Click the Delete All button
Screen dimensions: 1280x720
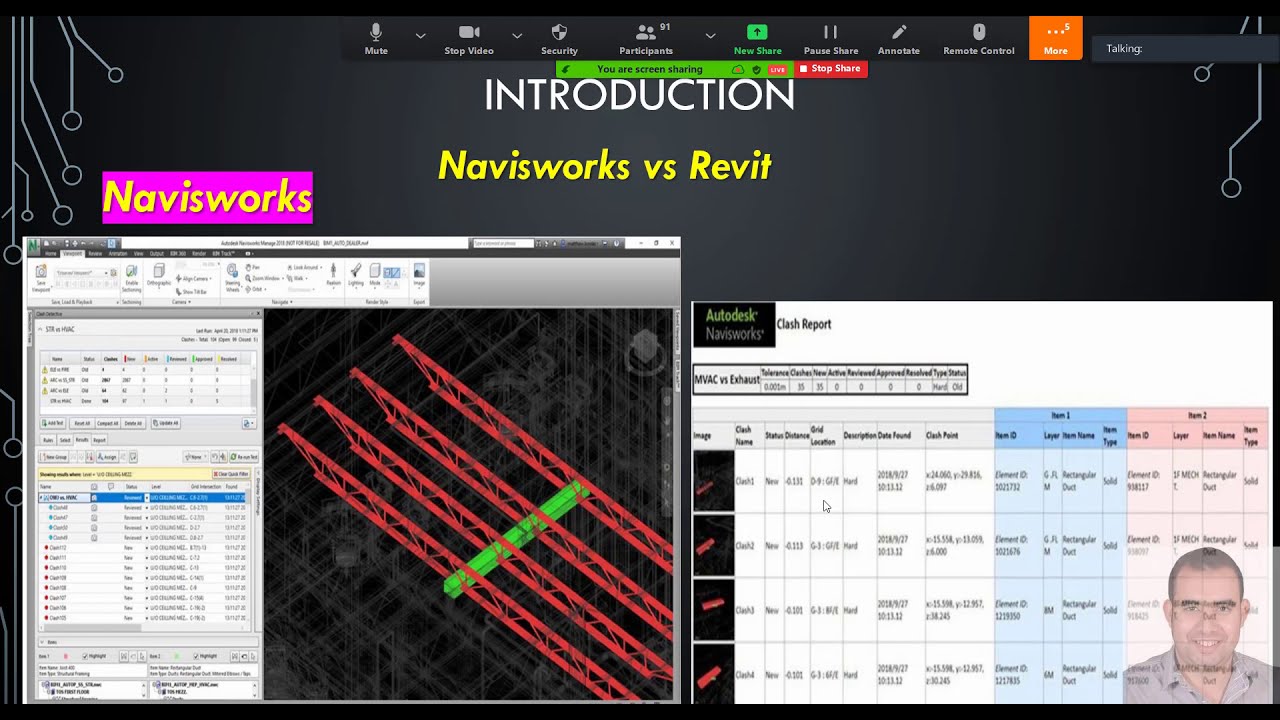click(133, 423)
